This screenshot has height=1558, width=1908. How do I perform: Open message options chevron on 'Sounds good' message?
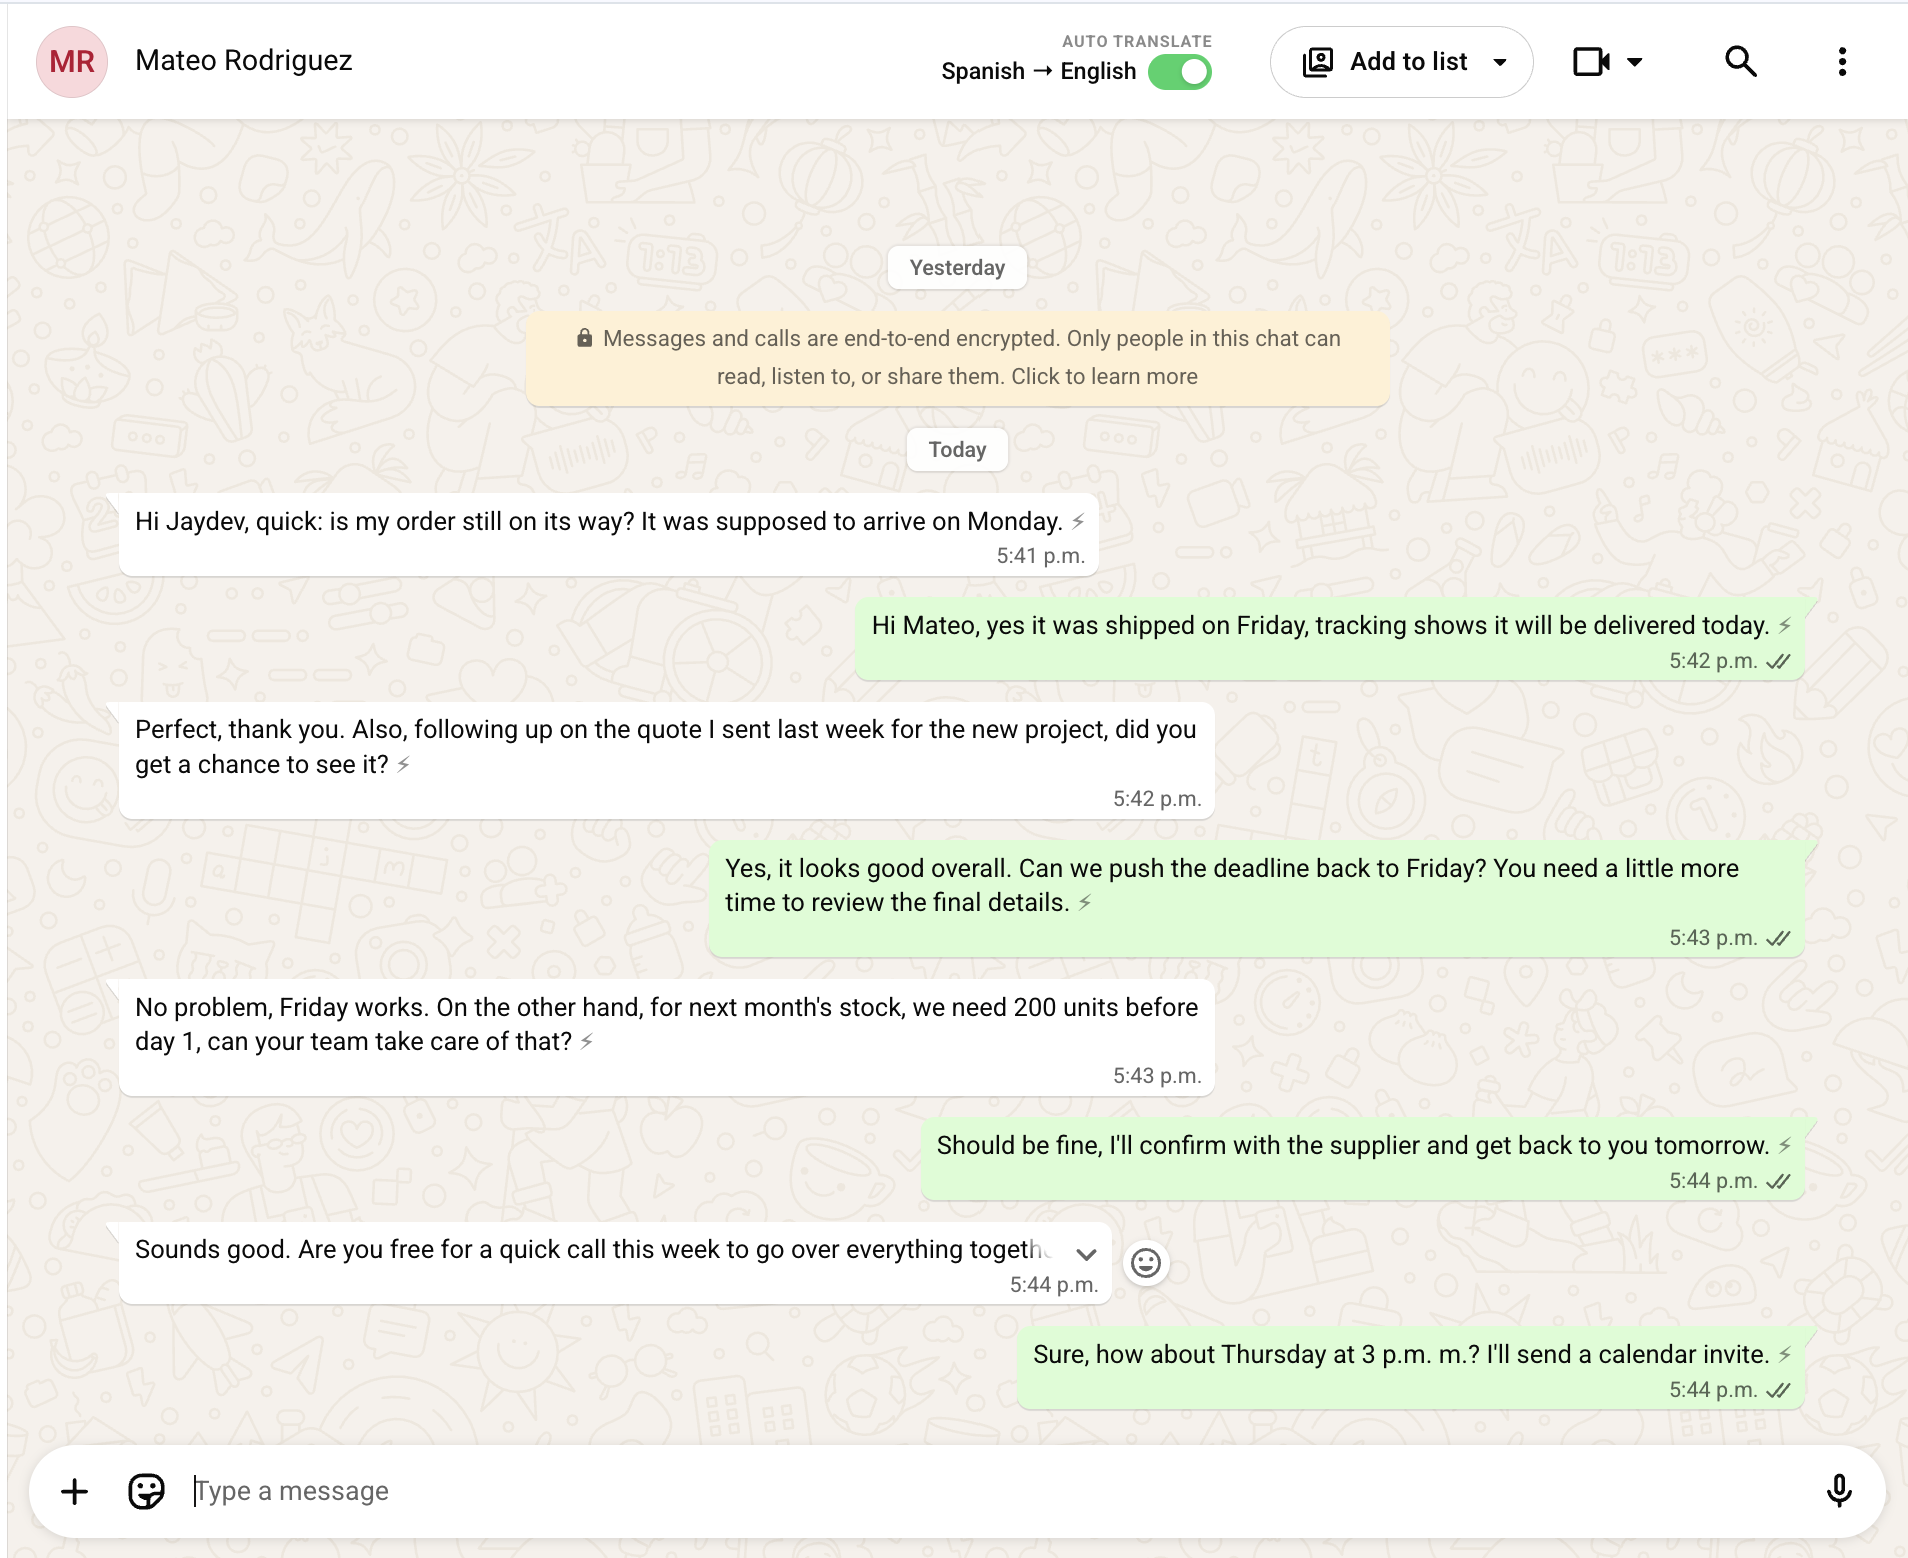click(1086, 1254)
